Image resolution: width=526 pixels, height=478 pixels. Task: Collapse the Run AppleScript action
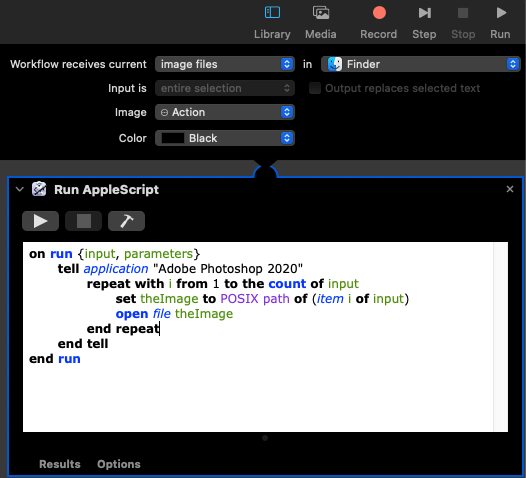(20, 189)
